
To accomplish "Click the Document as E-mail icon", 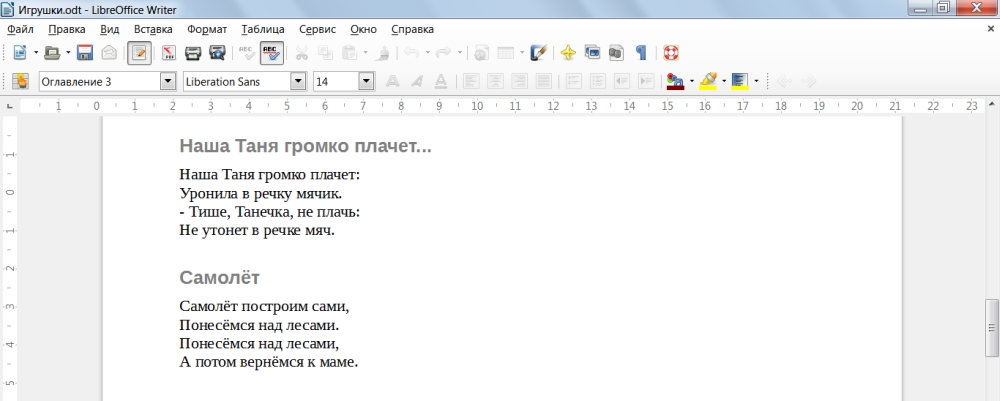I will [109, 53].
